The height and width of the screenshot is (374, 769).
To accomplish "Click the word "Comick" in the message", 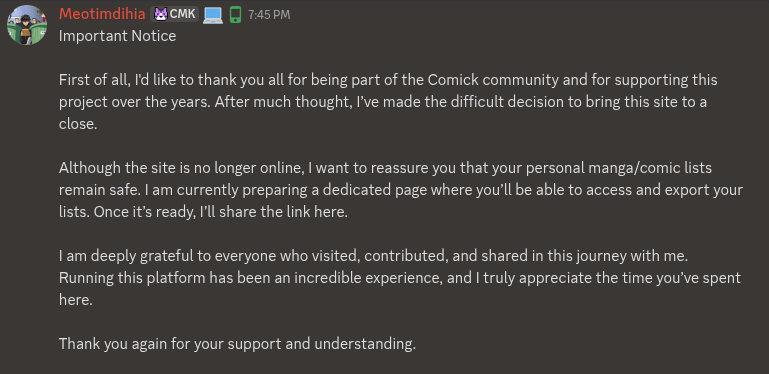I will click(451, 80).
